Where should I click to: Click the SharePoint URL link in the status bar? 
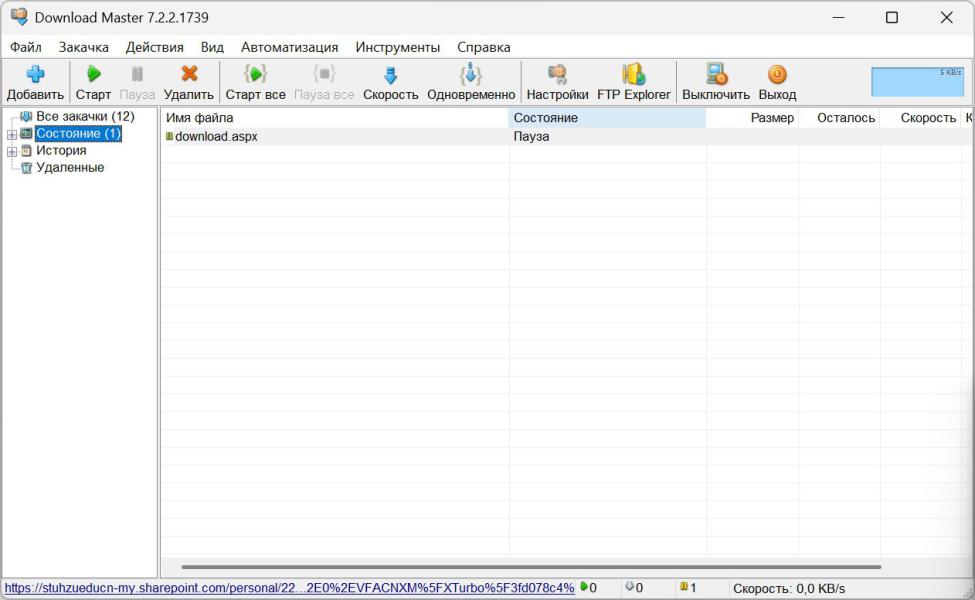(289, 588)
